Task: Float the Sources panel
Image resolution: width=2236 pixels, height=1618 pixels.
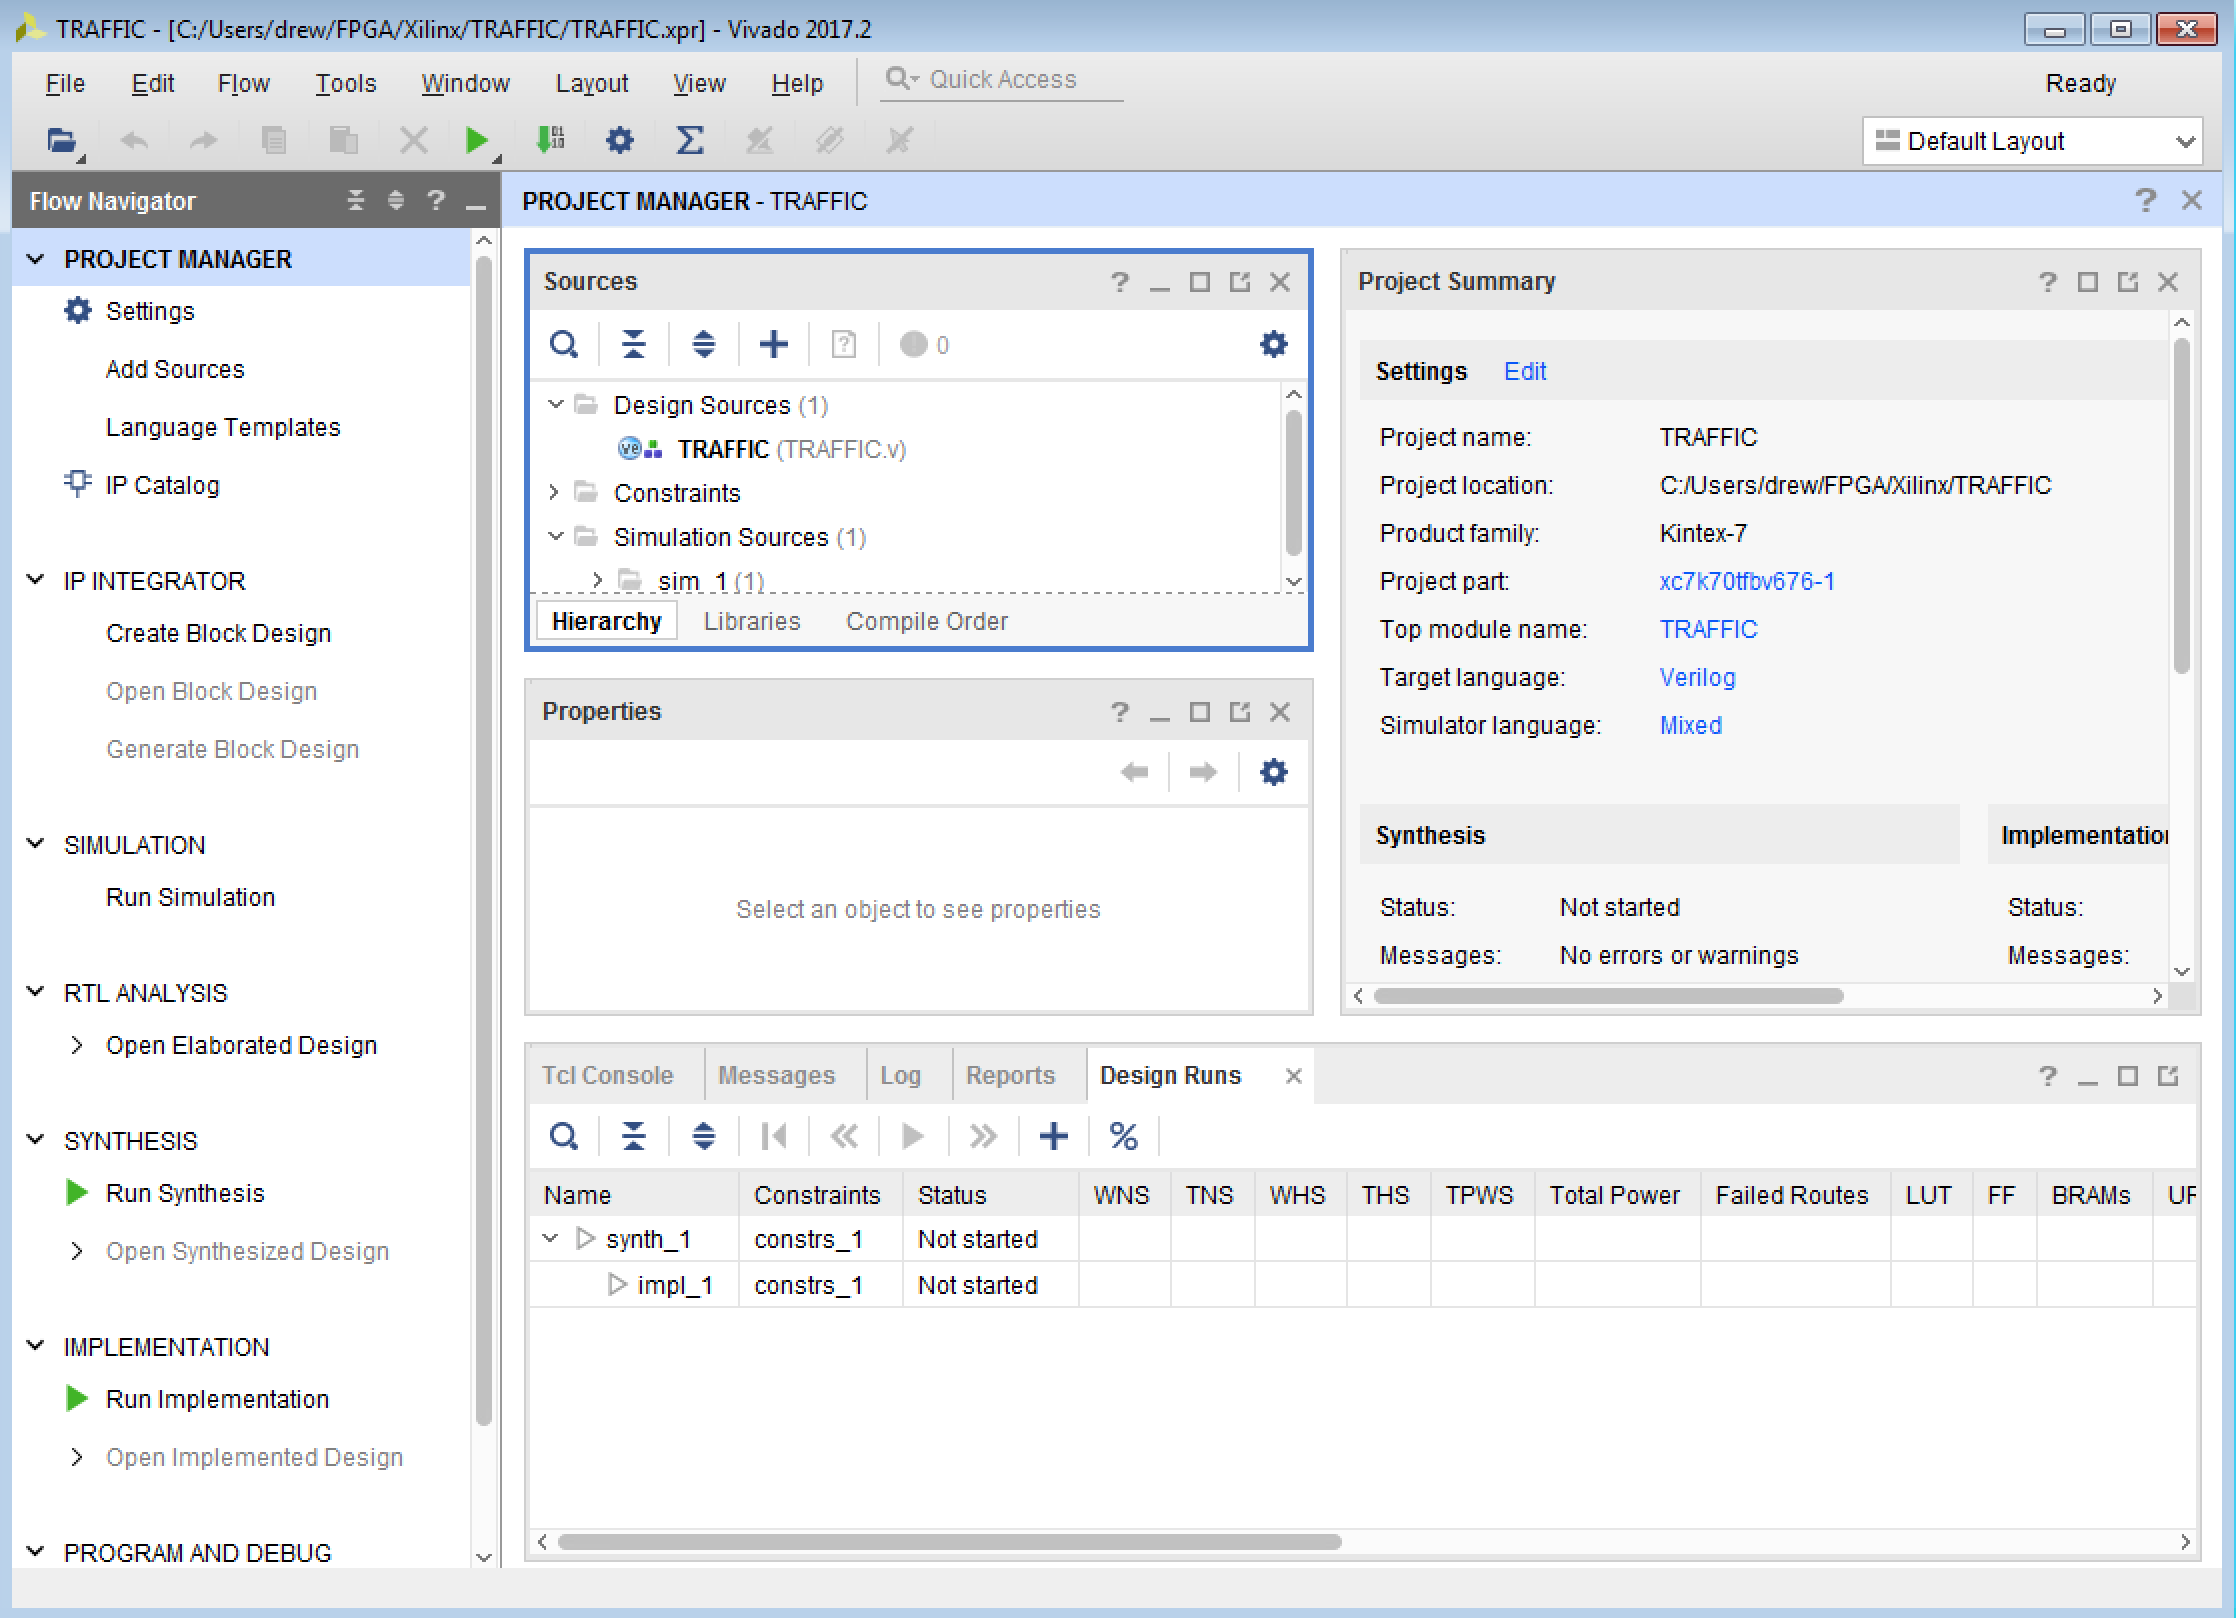Action: tap(1240, 282)
